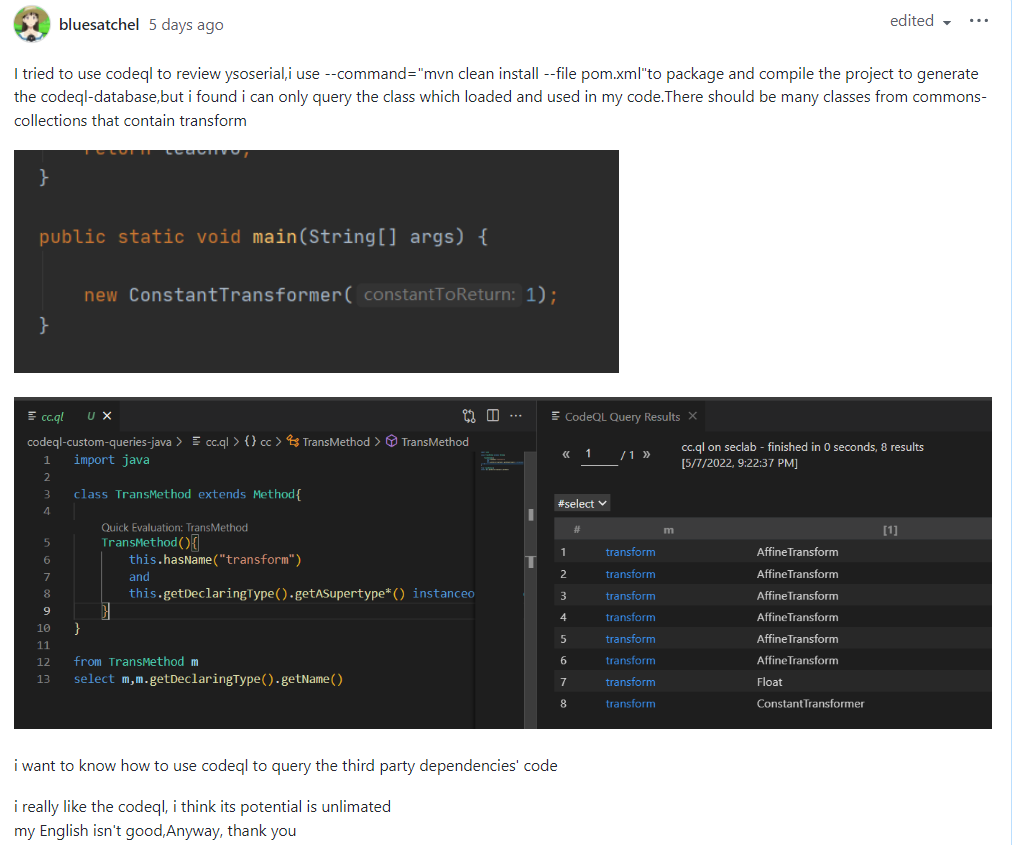Open transform link in the Float row
The height and width of the screenshot is (845, 1017).
point(630,682)
